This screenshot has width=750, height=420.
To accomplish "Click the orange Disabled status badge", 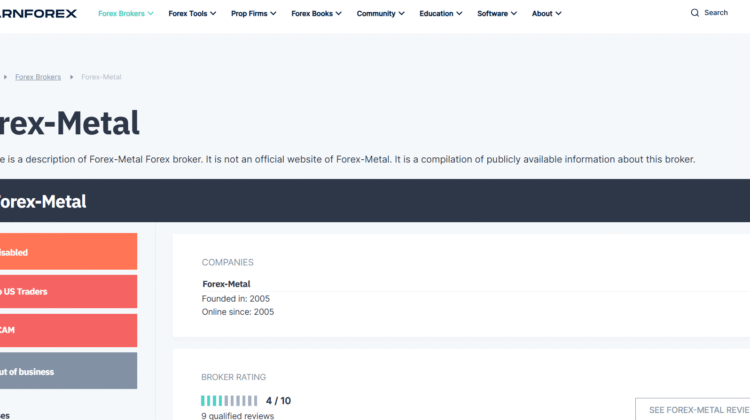I will (x=66, y=252).
